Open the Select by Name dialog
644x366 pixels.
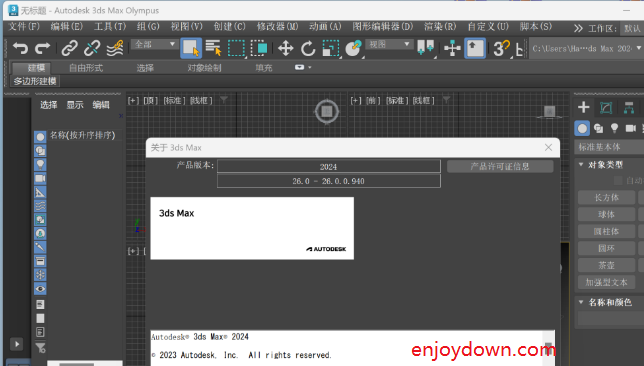(214, 48)
